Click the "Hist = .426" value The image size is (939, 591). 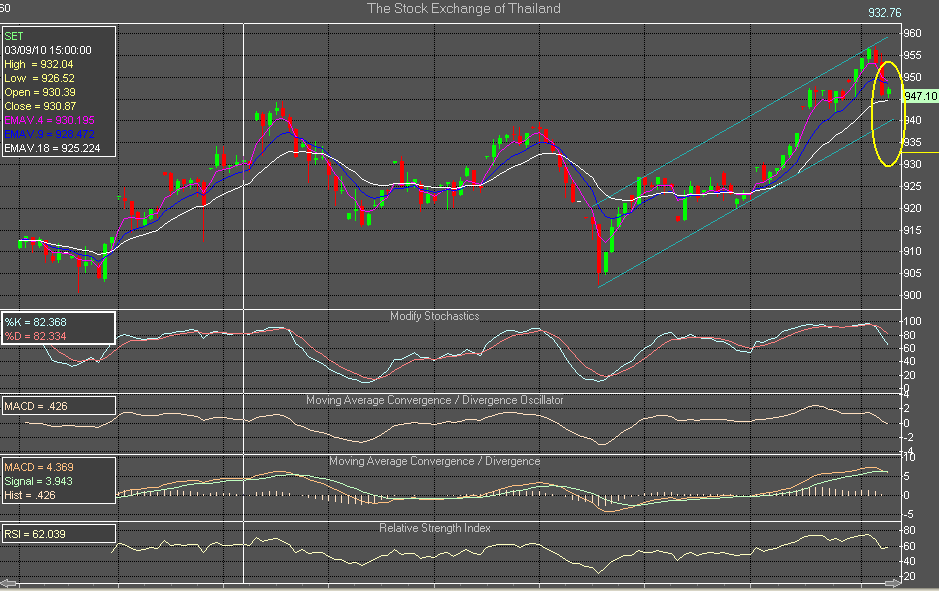coord(30,495)
